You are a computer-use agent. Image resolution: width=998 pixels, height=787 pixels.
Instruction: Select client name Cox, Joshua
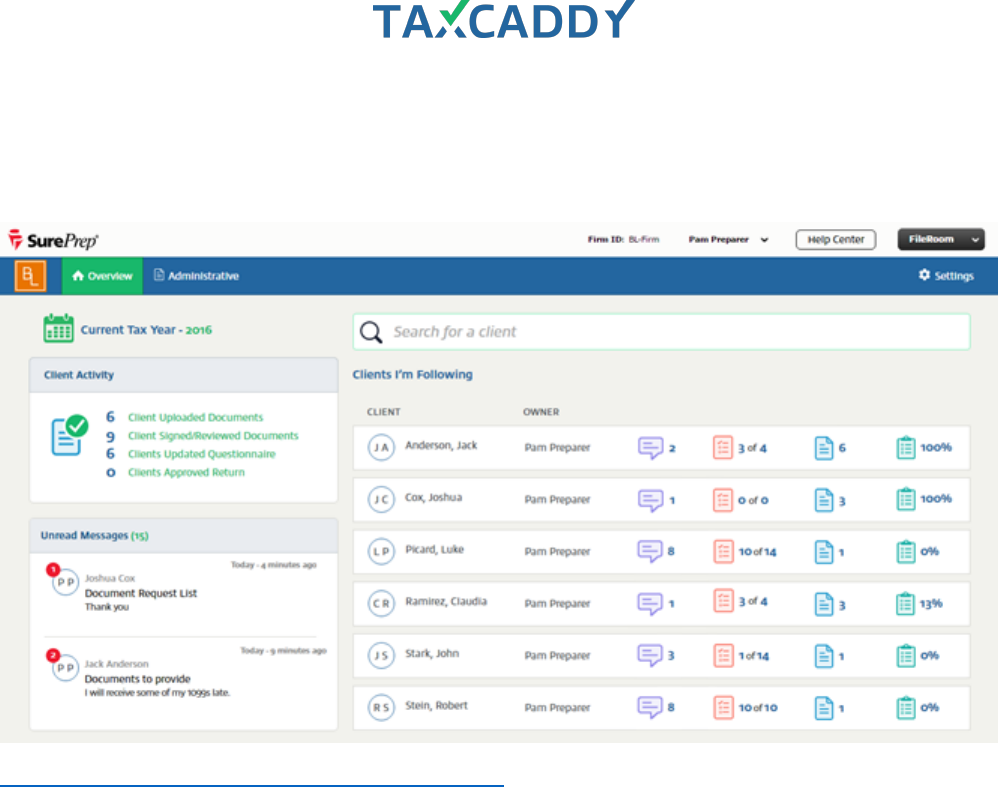tap(433, 497)
